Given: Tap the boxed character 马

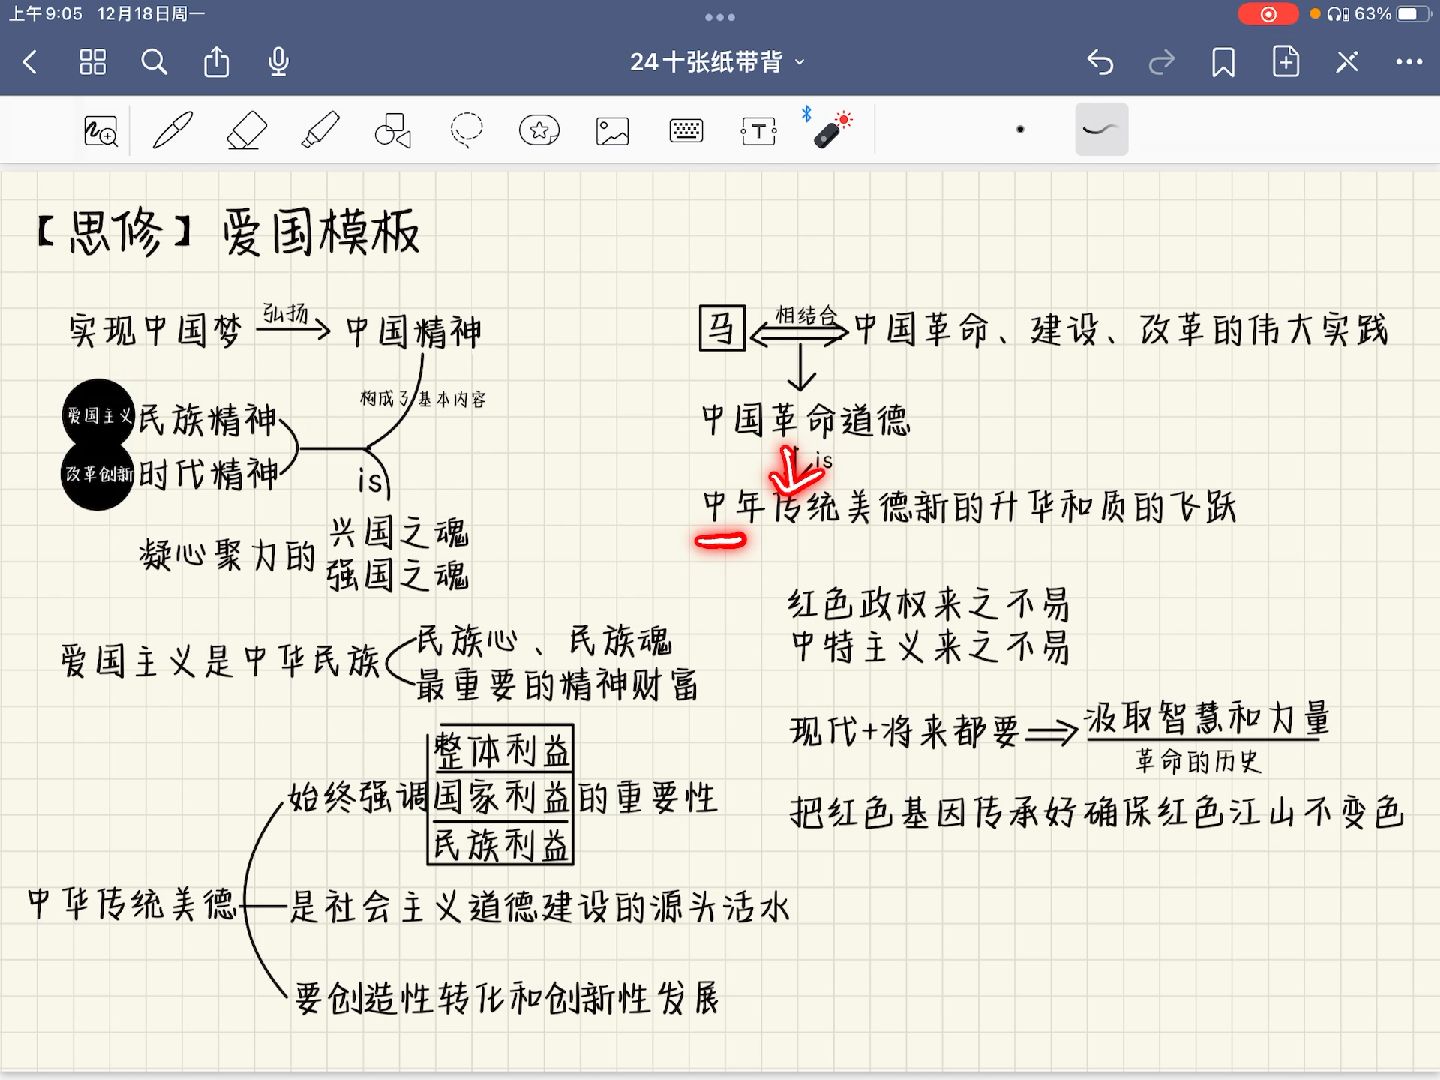Looking at the screenshot, I should pos(722,328).
